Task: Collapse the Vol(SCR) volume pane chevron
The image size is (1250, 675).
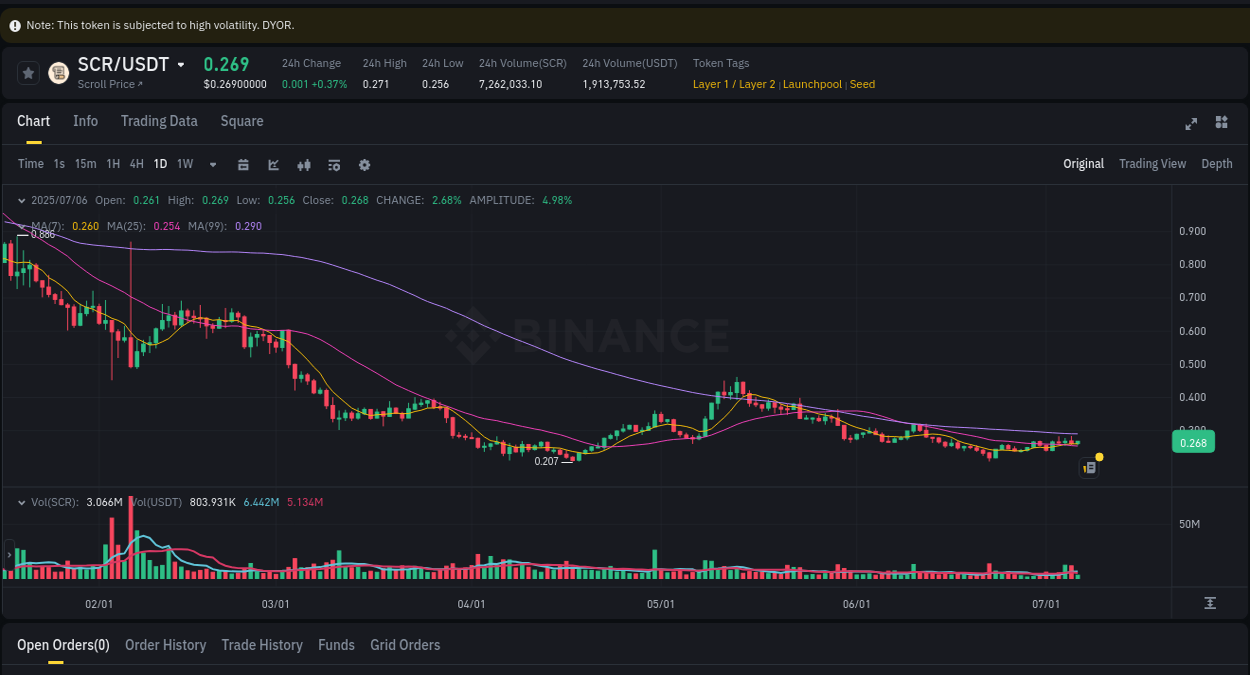Action: tap(22, 501)
